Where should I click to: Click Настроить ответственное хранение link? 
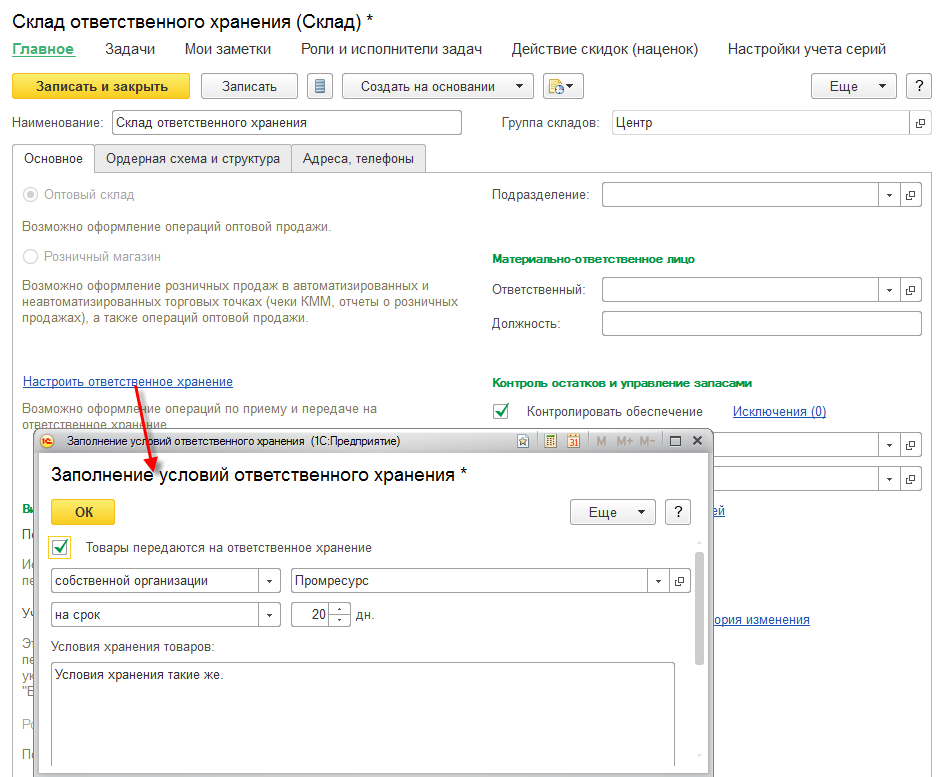[128, 382]
